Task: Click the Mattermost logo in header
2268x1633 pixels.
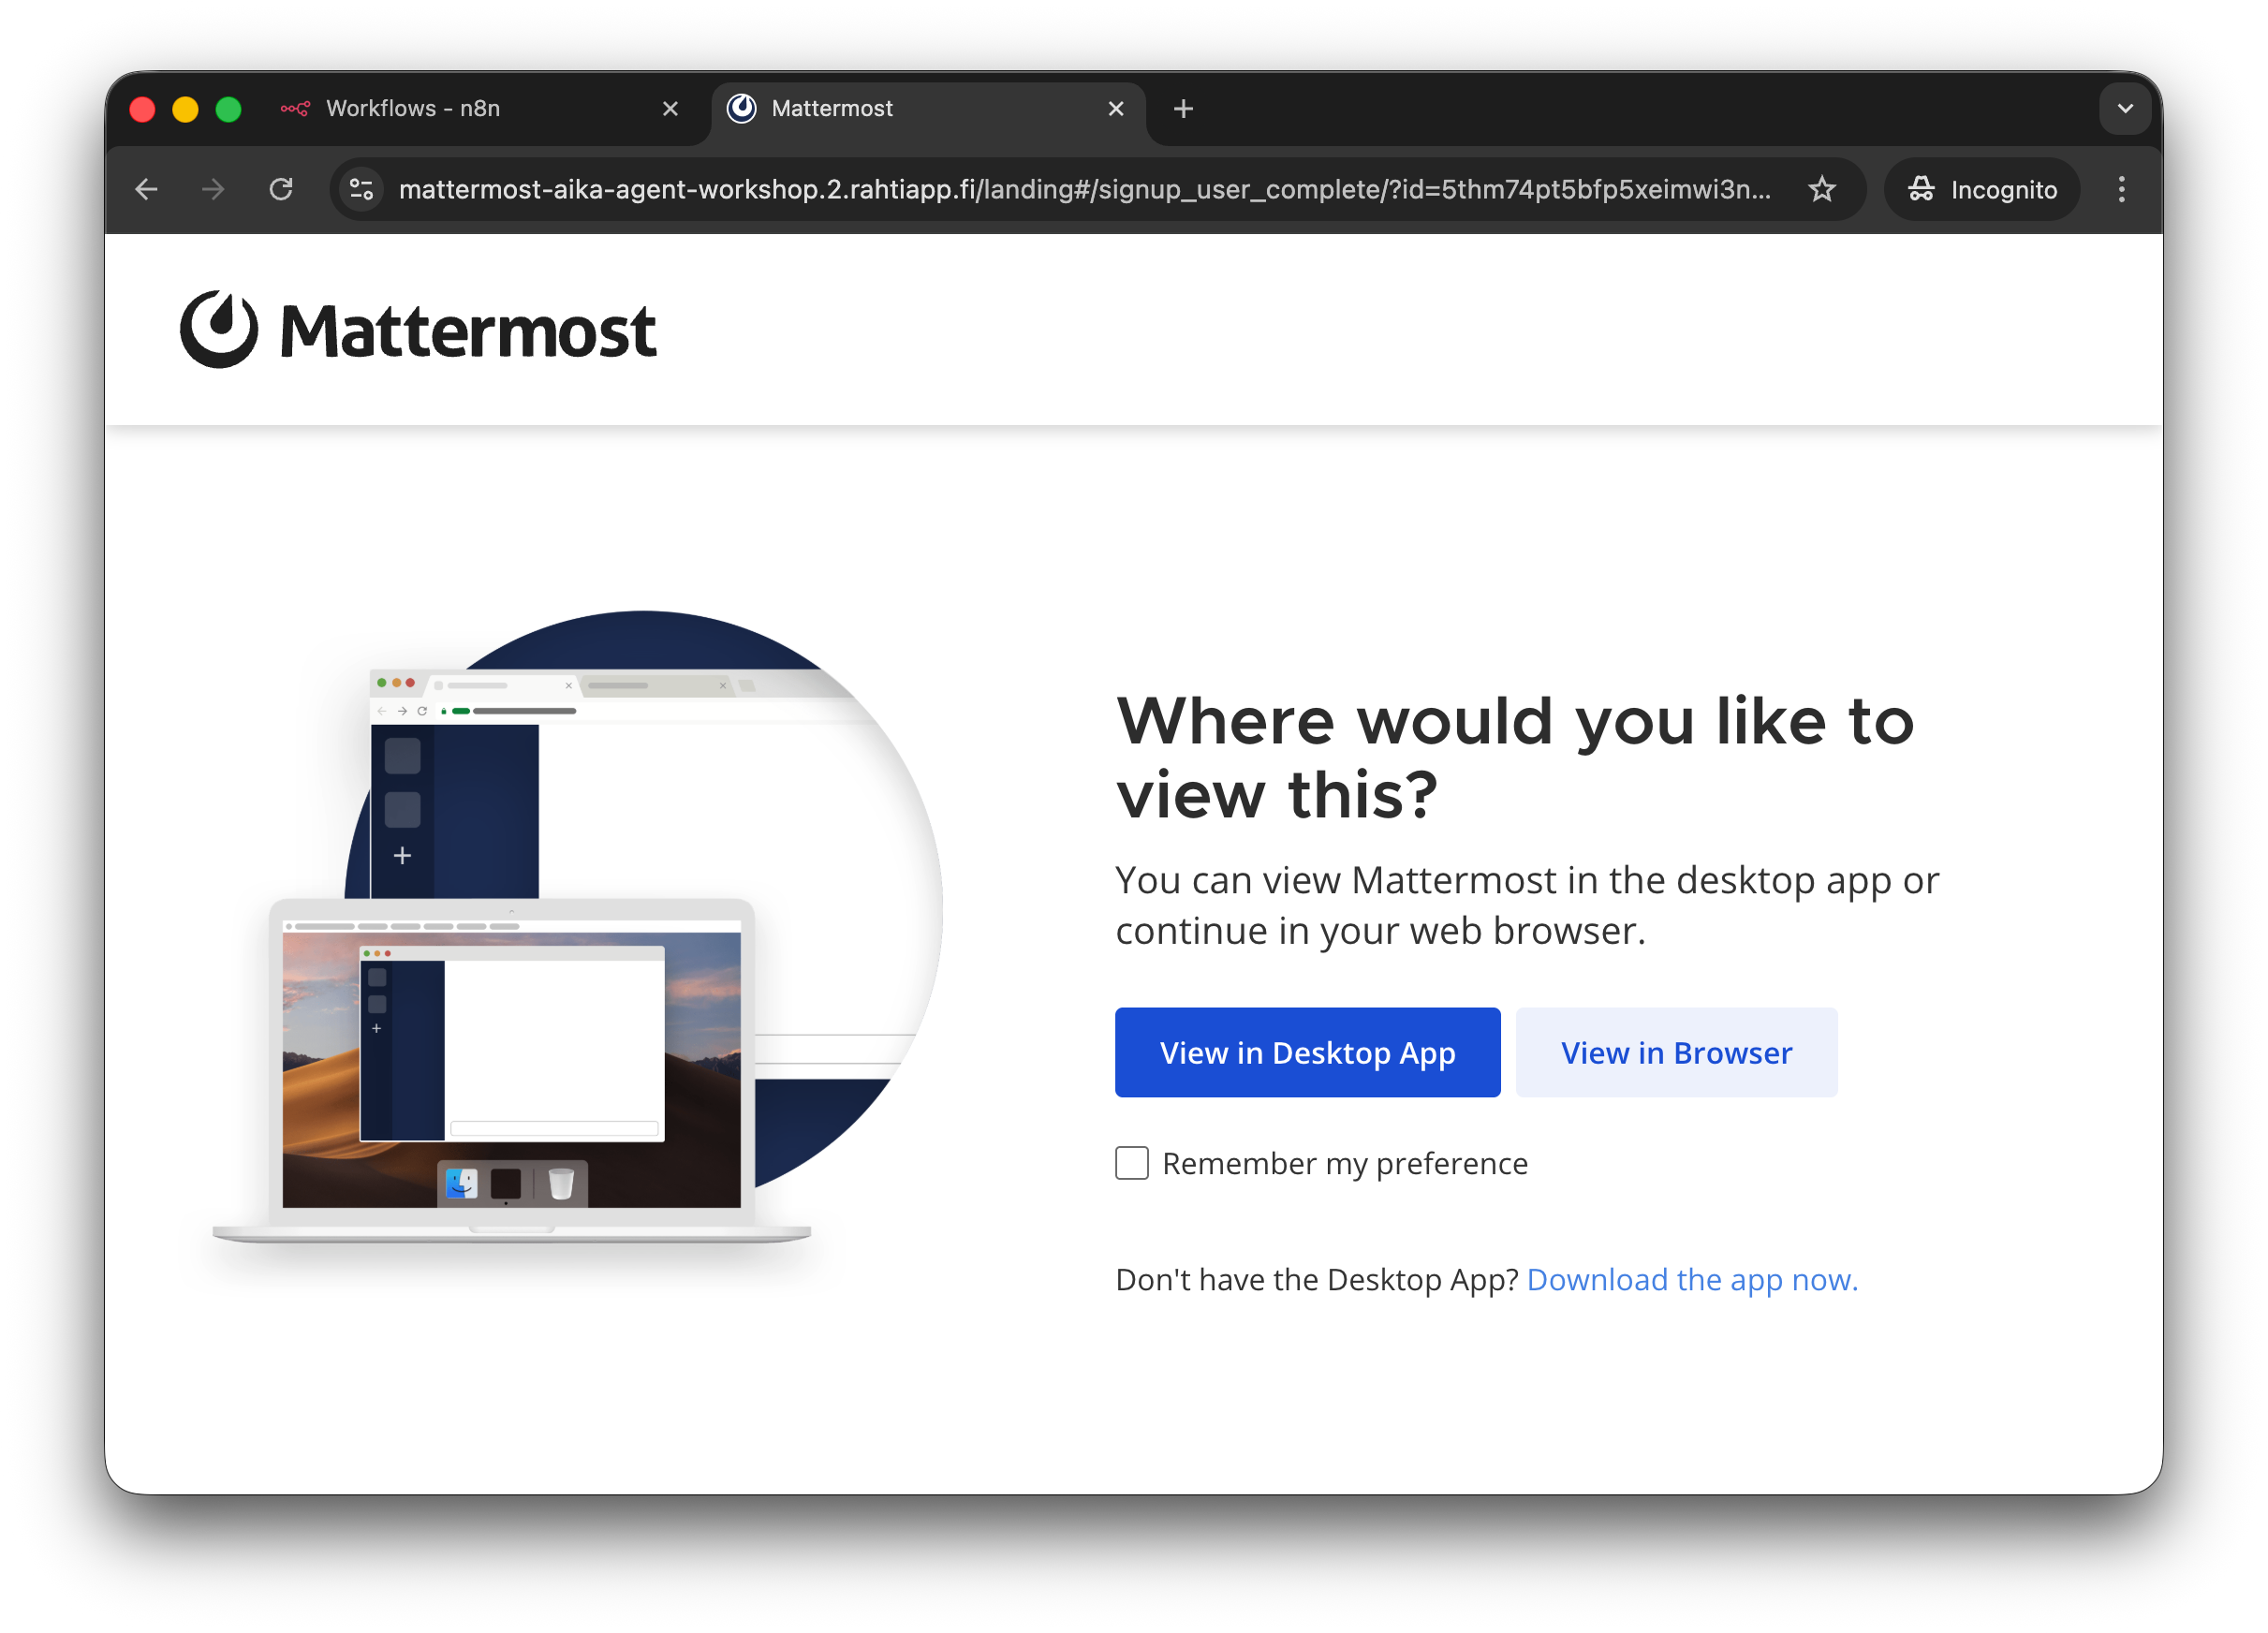Action: tap(417, 330)
